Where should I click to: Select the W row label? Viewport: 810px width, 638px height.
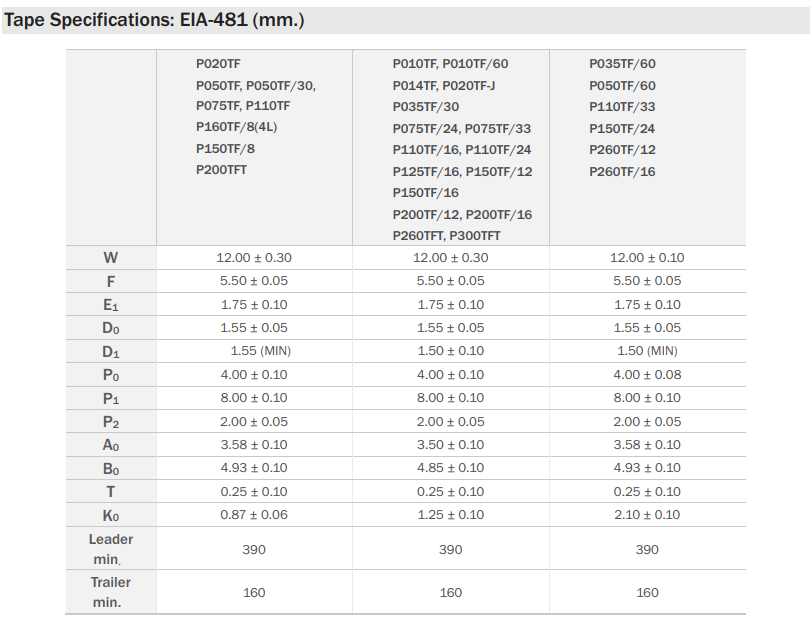click(x=110, y=258)
